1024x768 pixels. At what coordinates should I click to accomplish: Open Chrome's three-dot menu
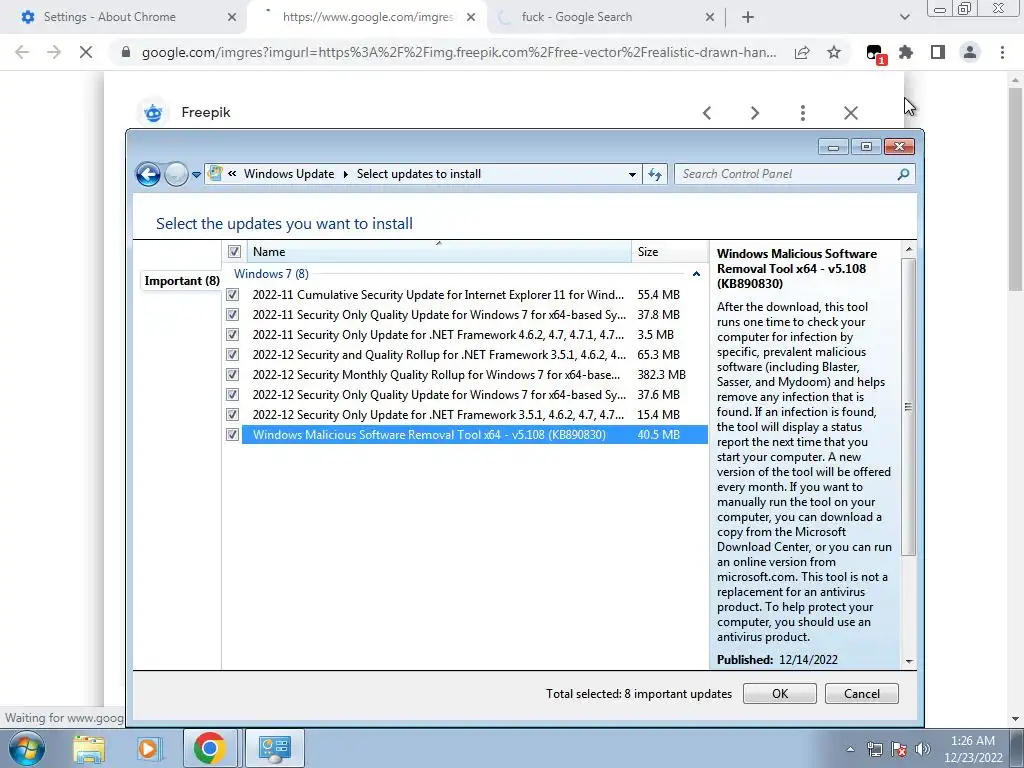(1002, 52)
